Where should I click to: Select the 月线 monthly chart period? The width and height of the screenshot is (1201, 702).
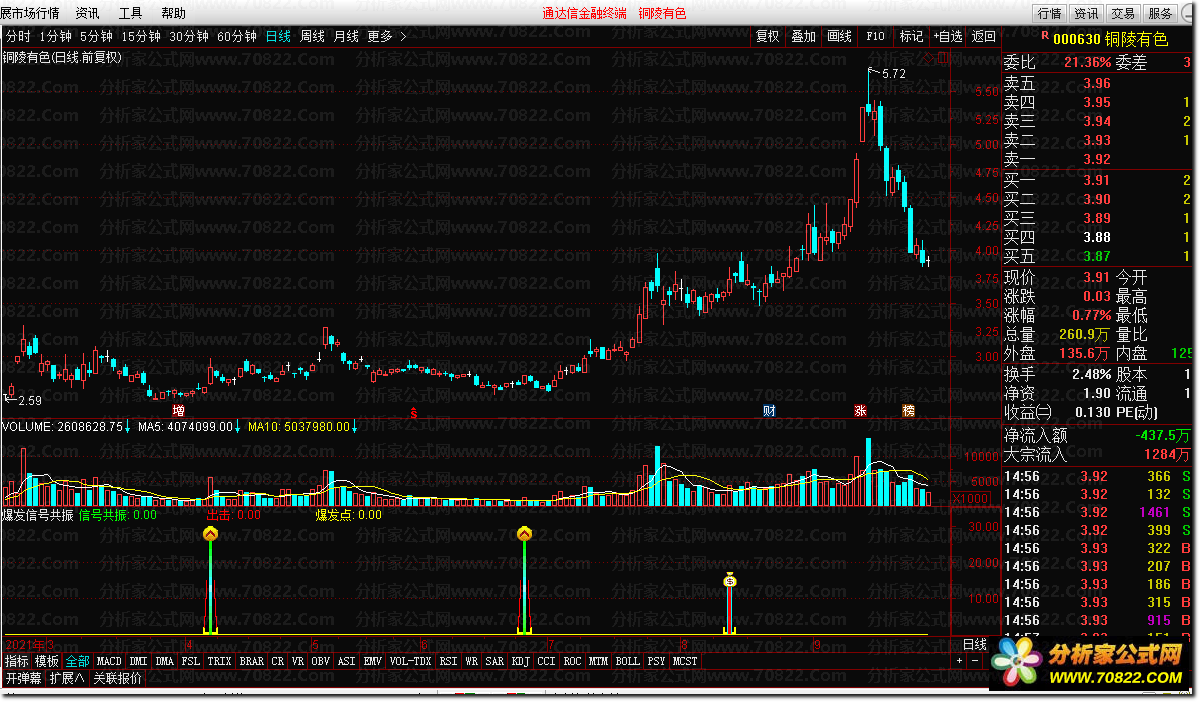(x=346, y=36)
